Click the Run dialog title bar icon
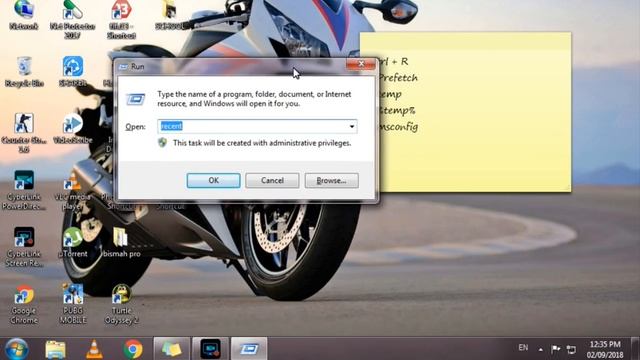The height and width of the screenshot is (360, 640). point(123,67)
